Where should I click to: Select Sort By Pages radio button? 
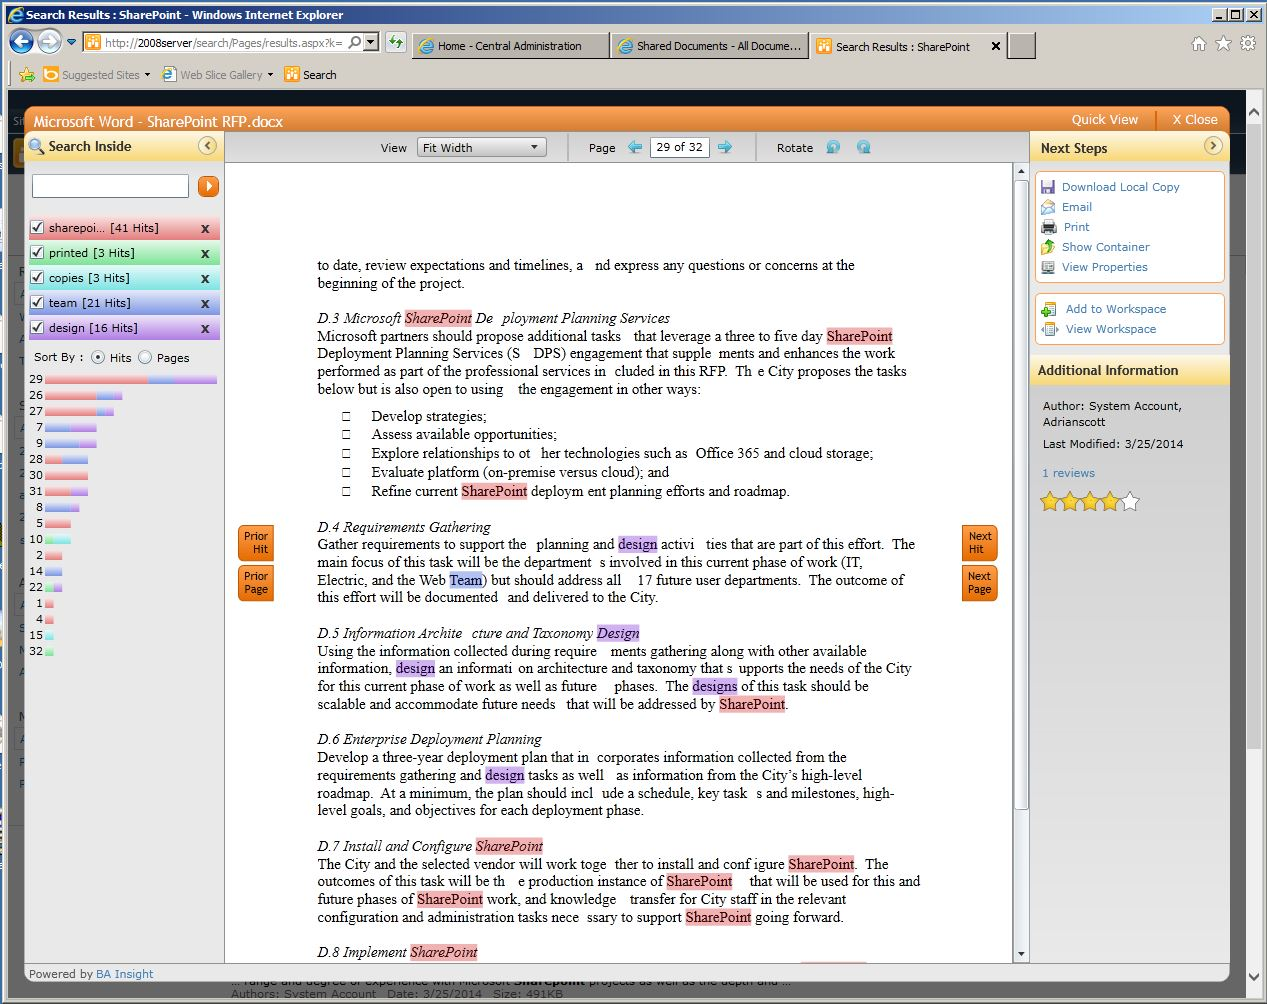point(145,357)
